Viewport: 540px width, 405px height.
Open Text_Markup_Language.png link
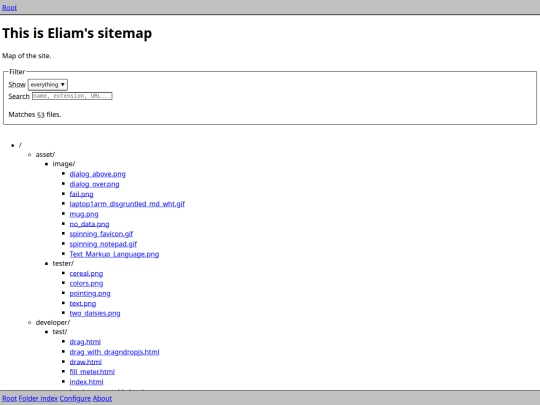coord(114,254)
